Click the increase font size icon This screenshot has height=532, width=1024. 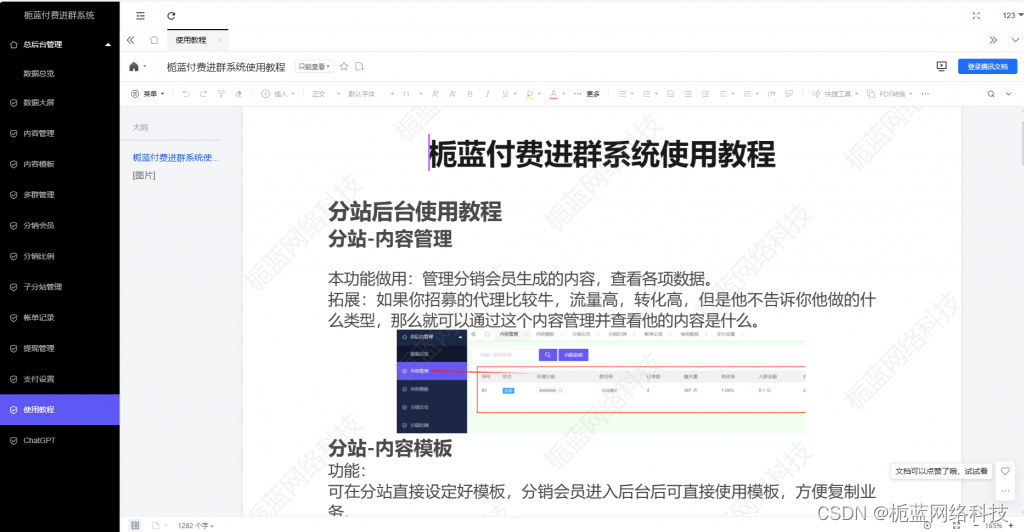435,94
